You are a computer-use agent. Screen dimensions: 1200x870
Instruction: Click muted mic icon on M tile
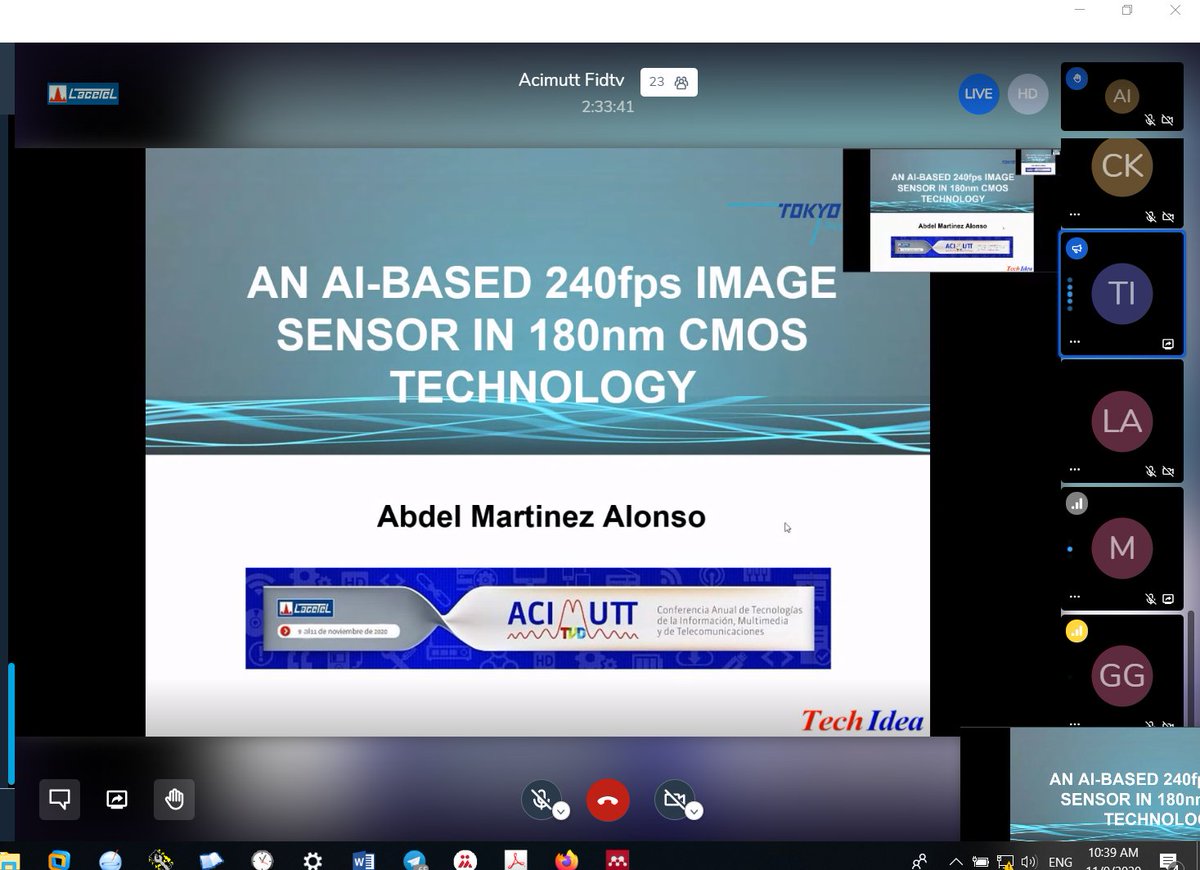coord(1150,598)
